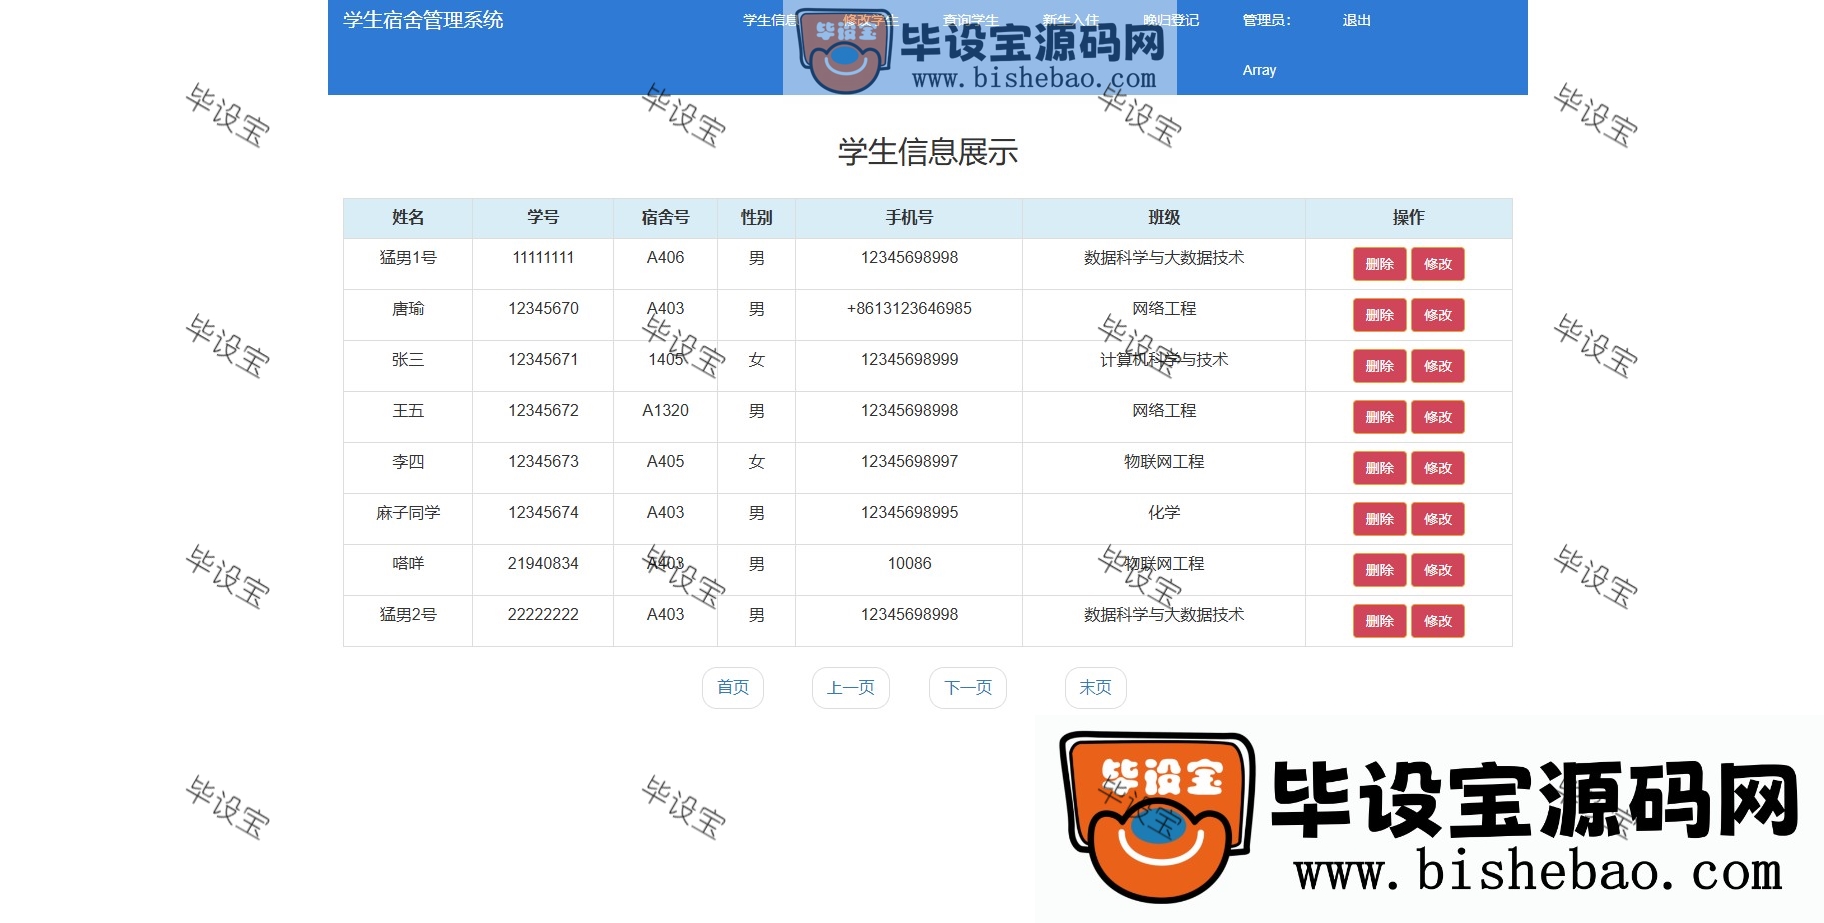Screen dimensions: 1824x923
Task: Open the 学生信息 navigation item
Action: click(x=770, y=20)
